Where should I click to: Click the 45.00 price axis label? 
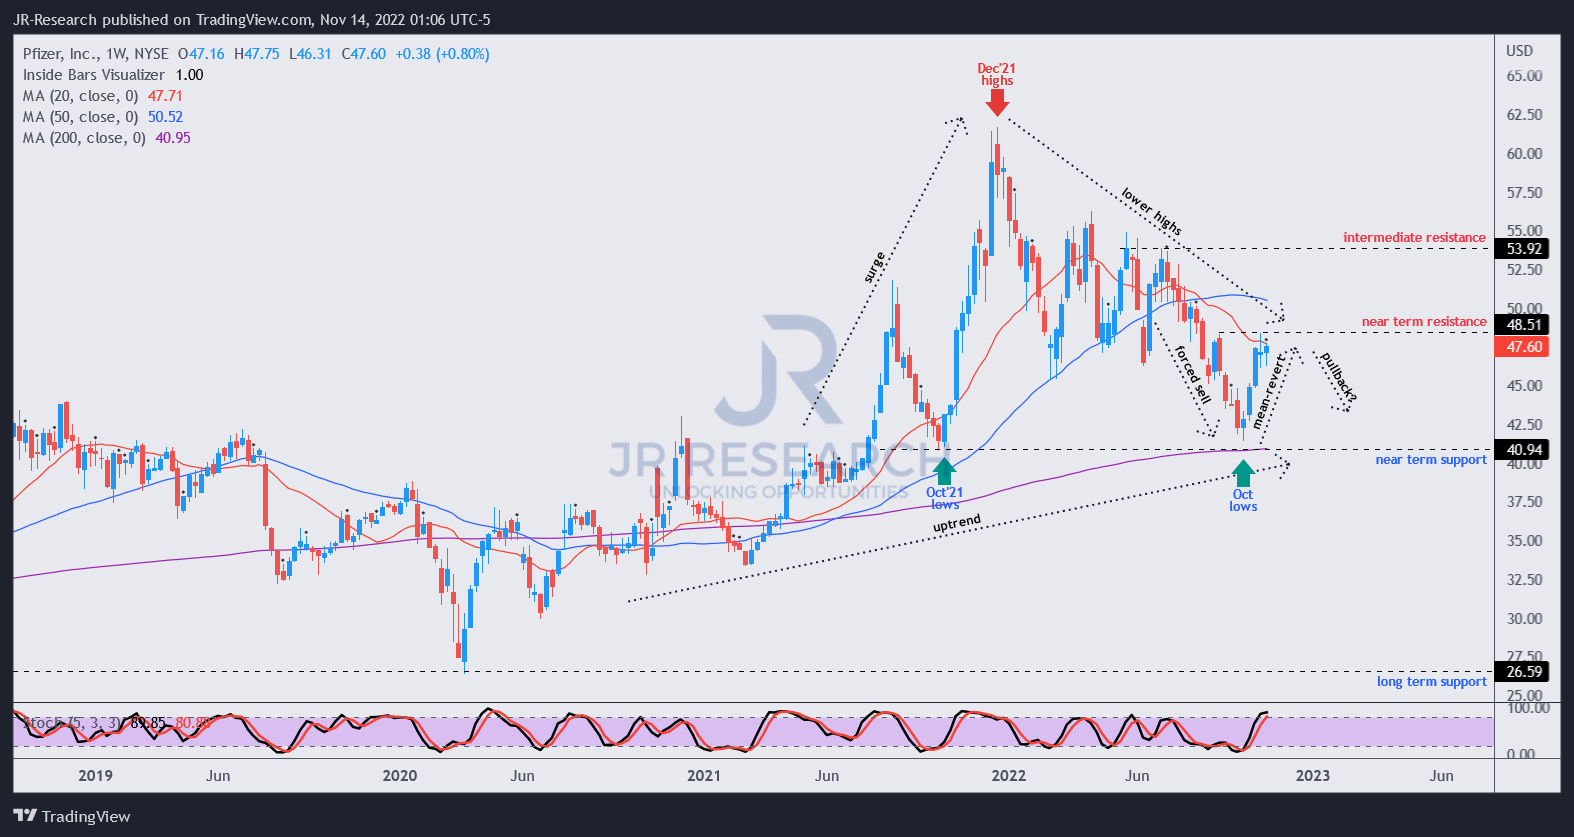(1524, 386)
